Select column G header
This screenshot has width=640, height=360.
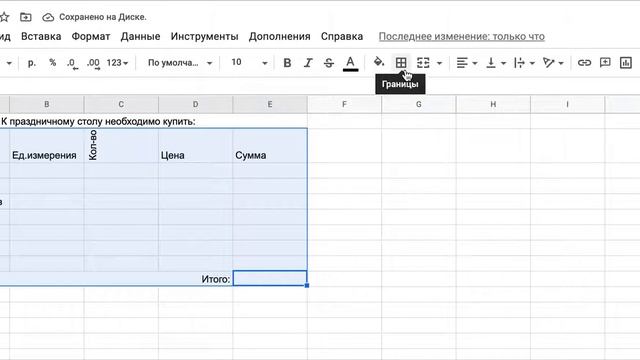click(x=419, y=104)
